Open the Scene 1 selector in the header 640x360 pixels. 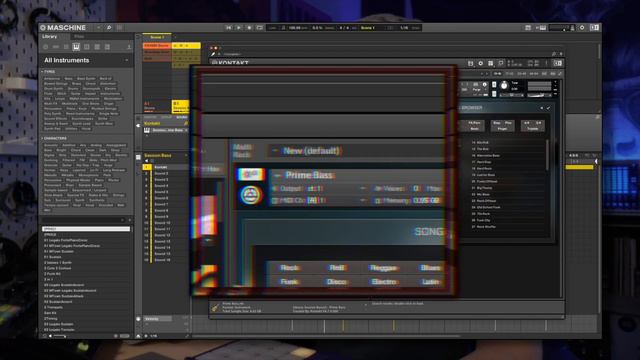pos(368,28)
